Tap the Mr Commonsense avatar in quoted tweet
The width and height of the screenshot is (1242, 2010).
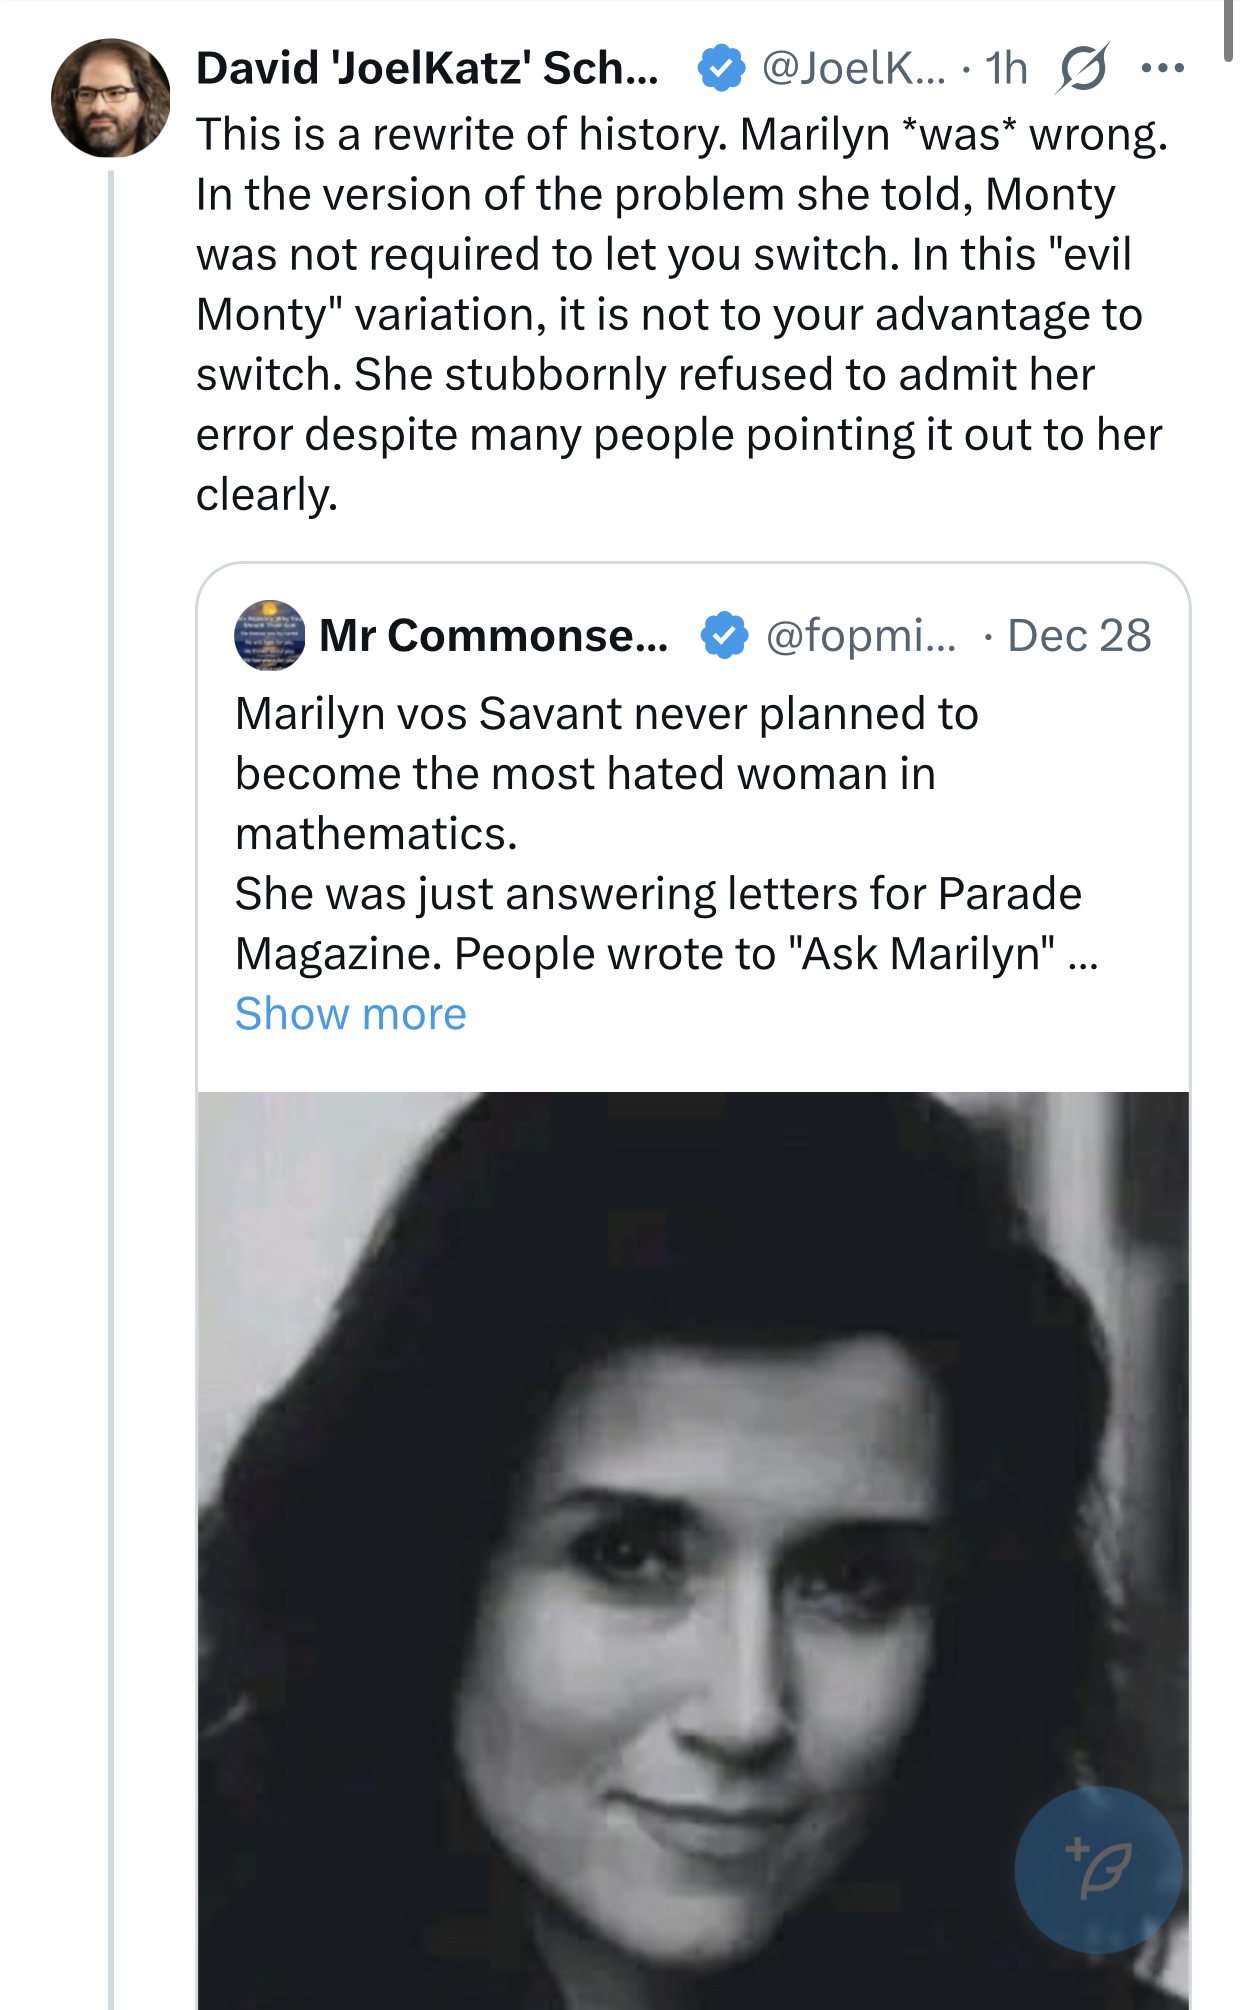269,635
